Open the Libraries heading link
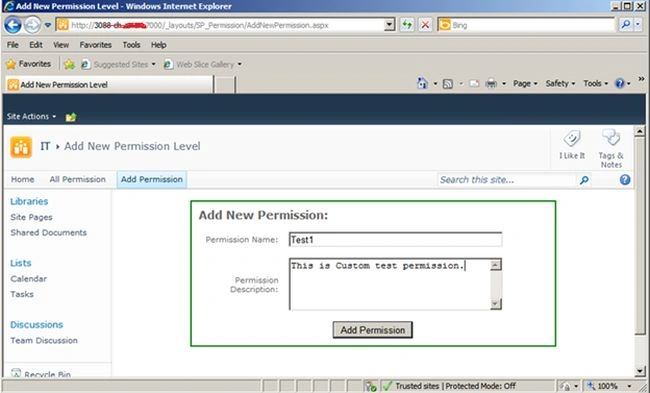Viewport: 650px width, 393px height. [x=29, y=201]
